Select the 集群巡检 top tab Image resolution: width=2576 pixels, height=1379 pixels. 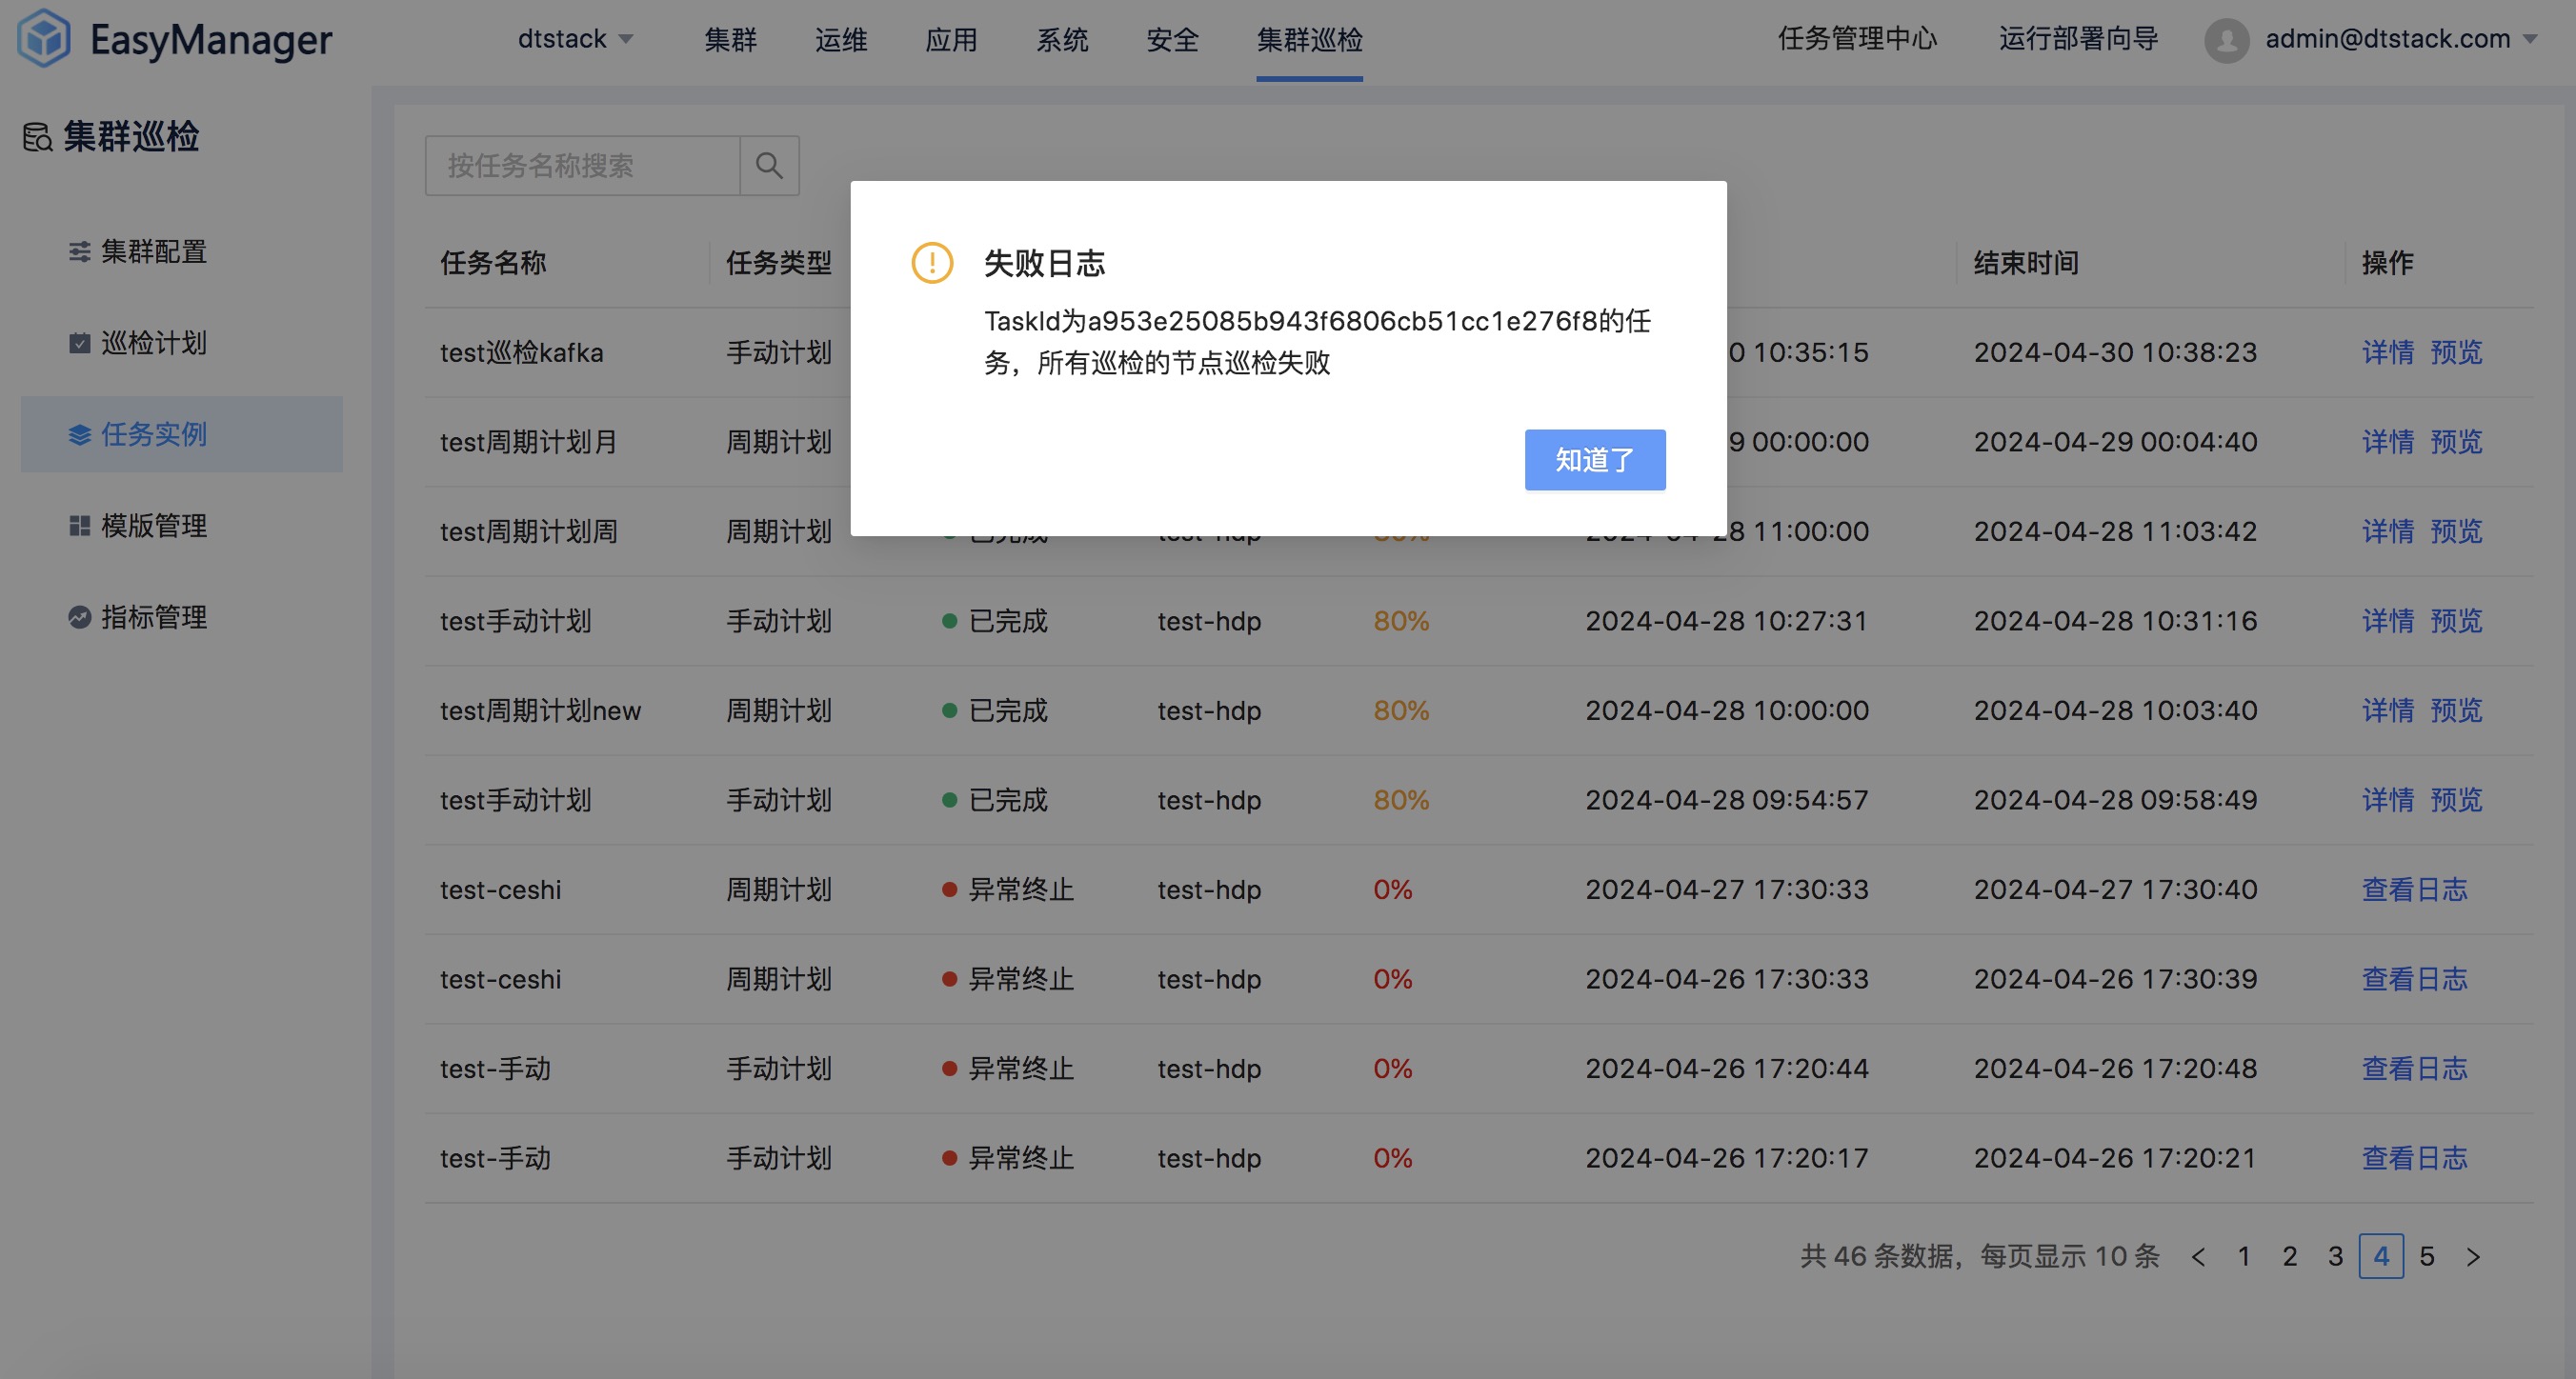click(x=1309, y=39)
